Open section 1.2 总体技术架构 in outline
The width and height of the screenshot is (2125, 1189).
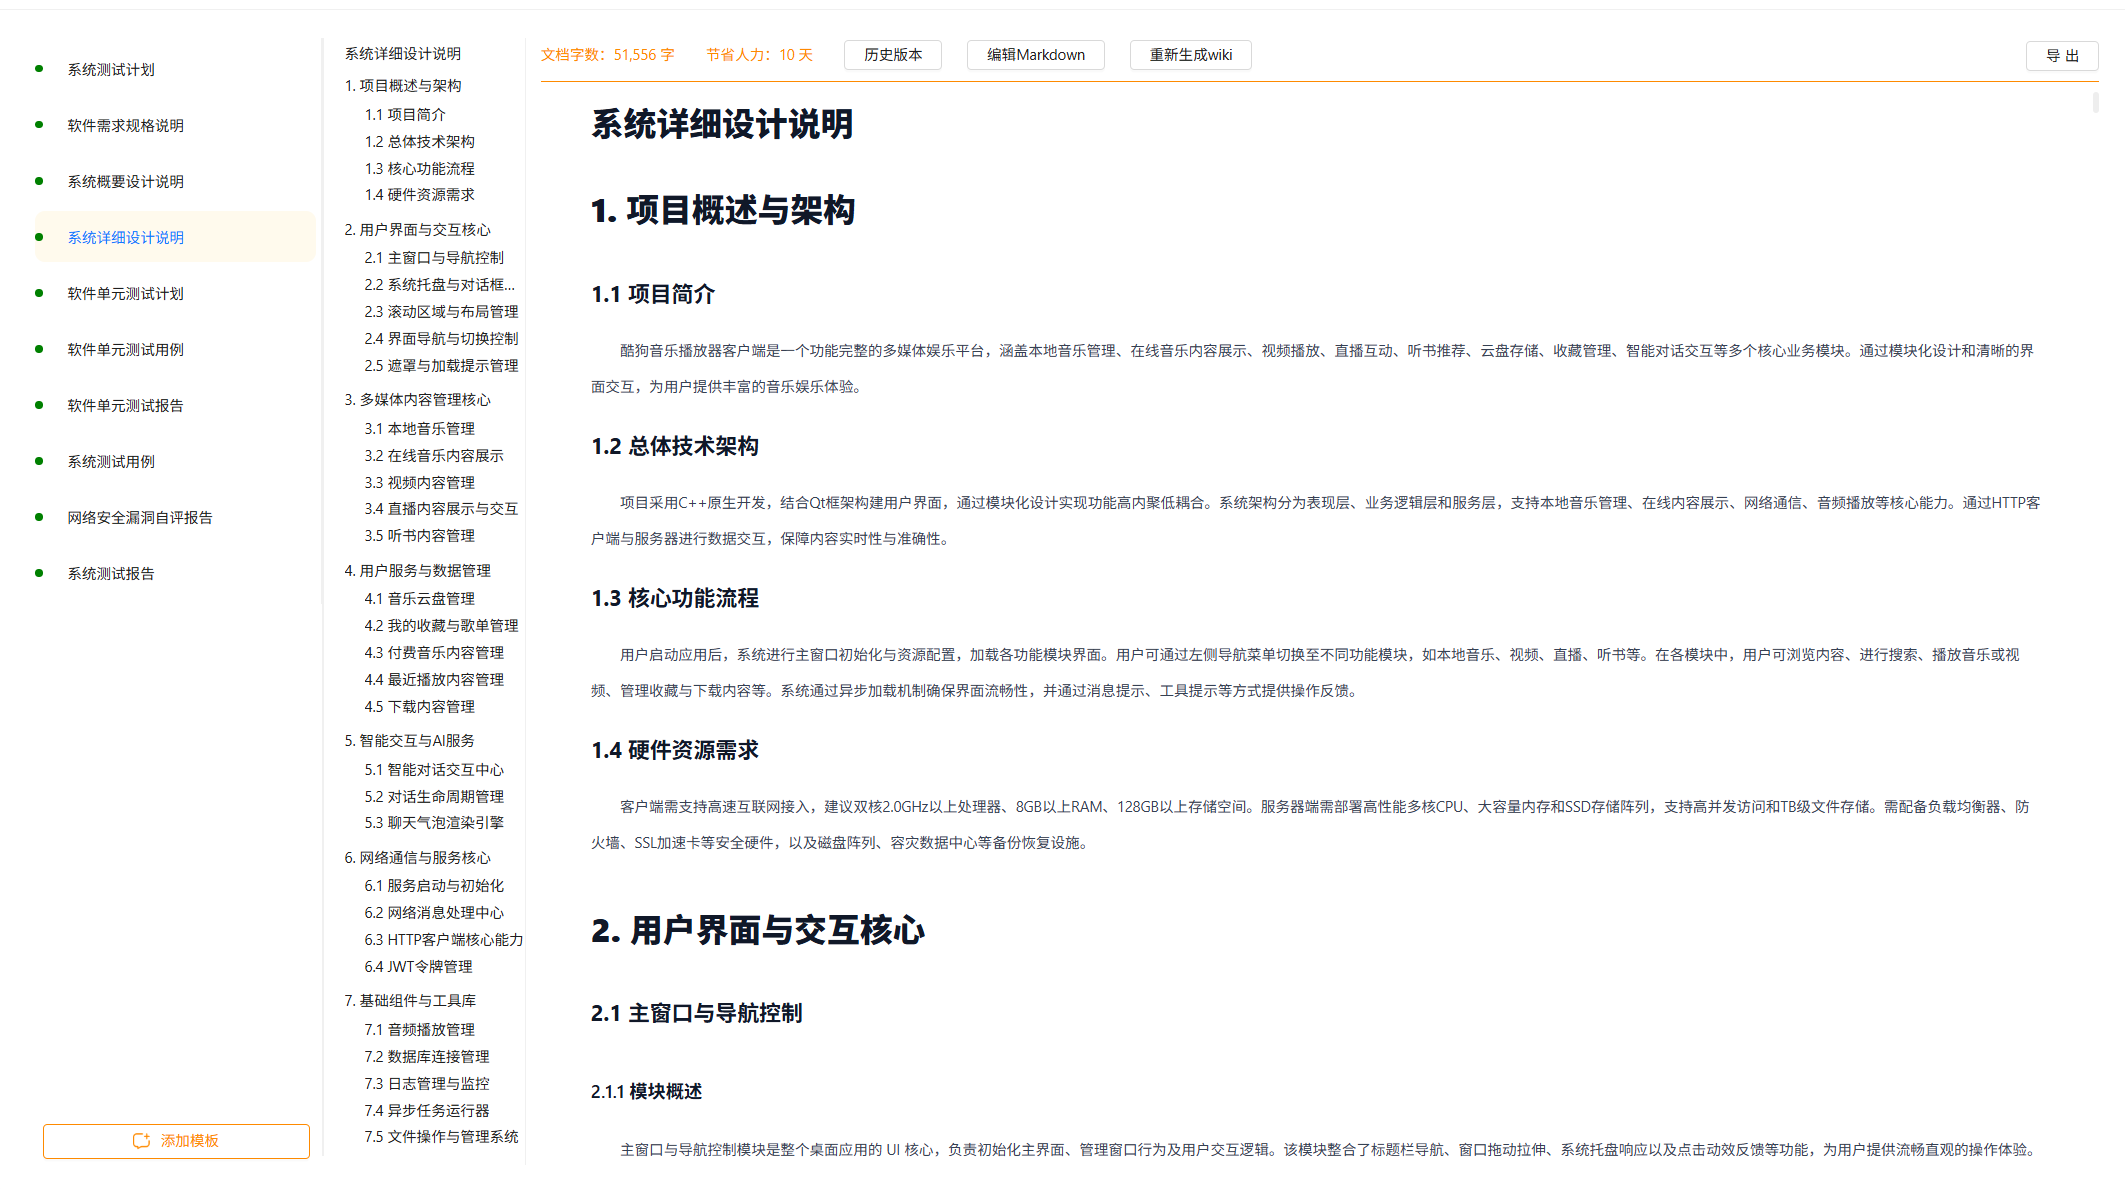point(420,141)
